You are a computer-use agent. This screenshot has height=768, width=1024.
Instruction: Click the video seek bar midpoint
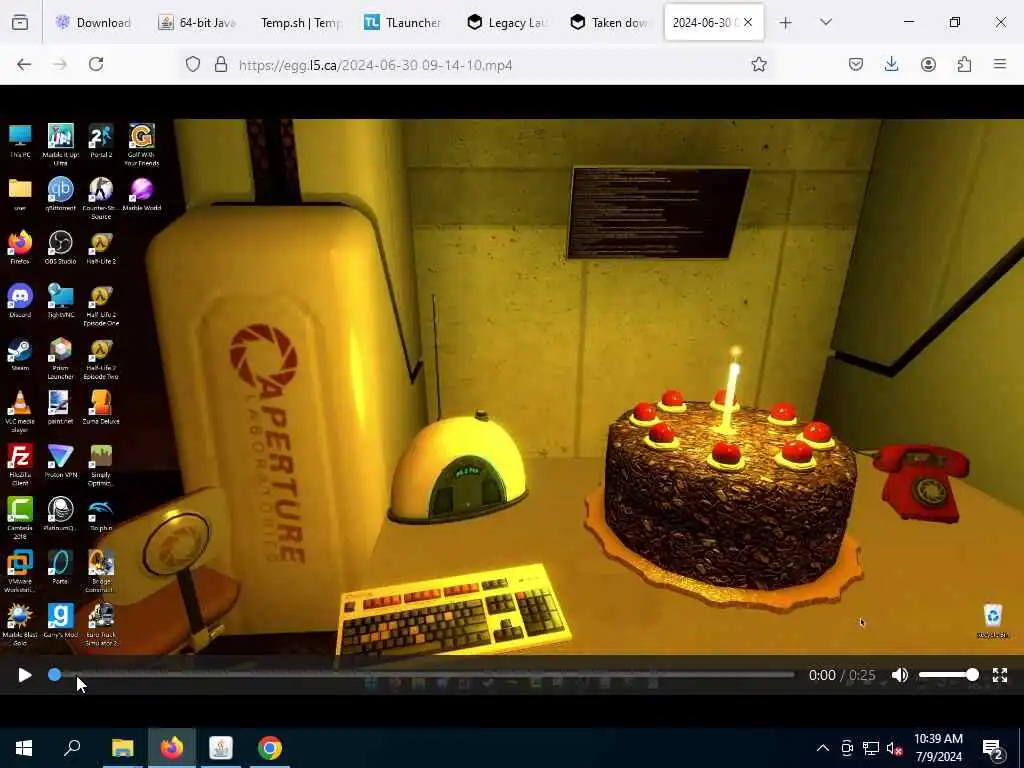[424, 675]
